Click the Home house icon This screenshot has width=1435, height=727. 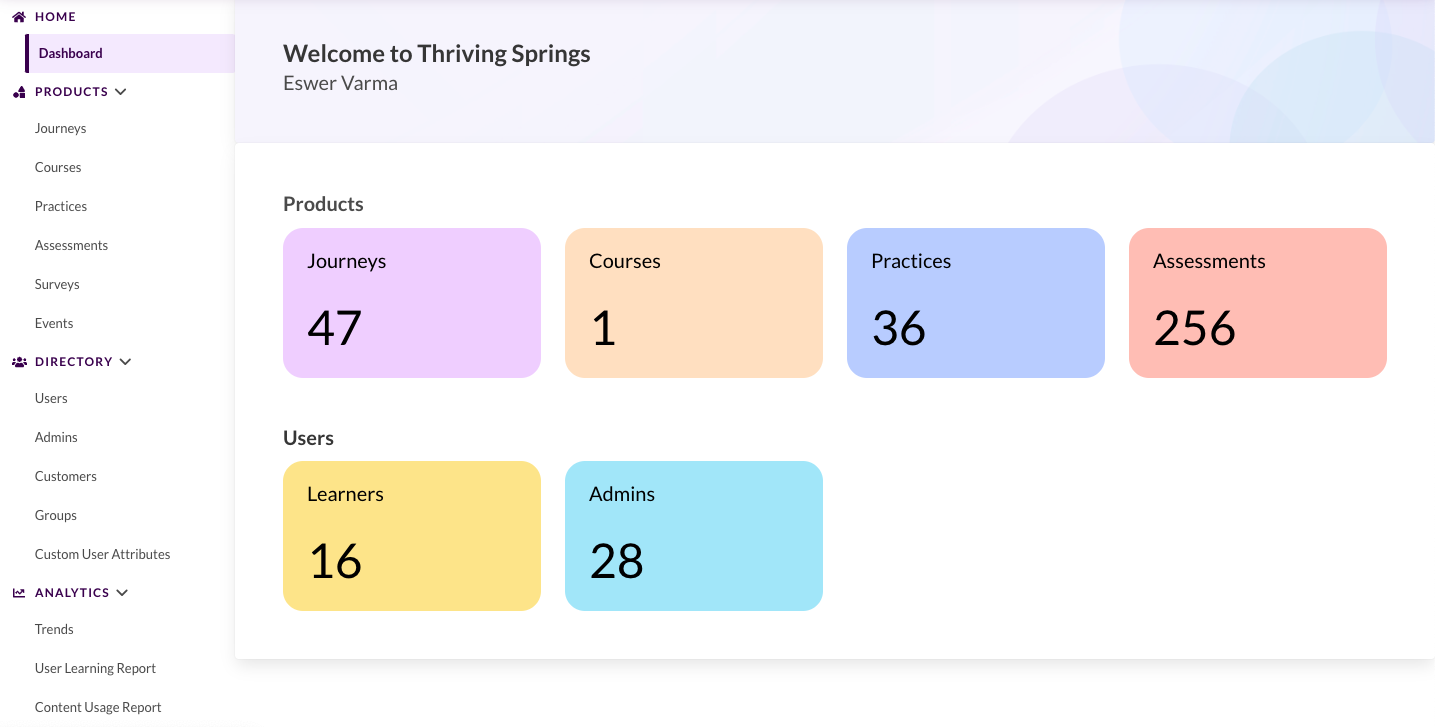(19, 17)
